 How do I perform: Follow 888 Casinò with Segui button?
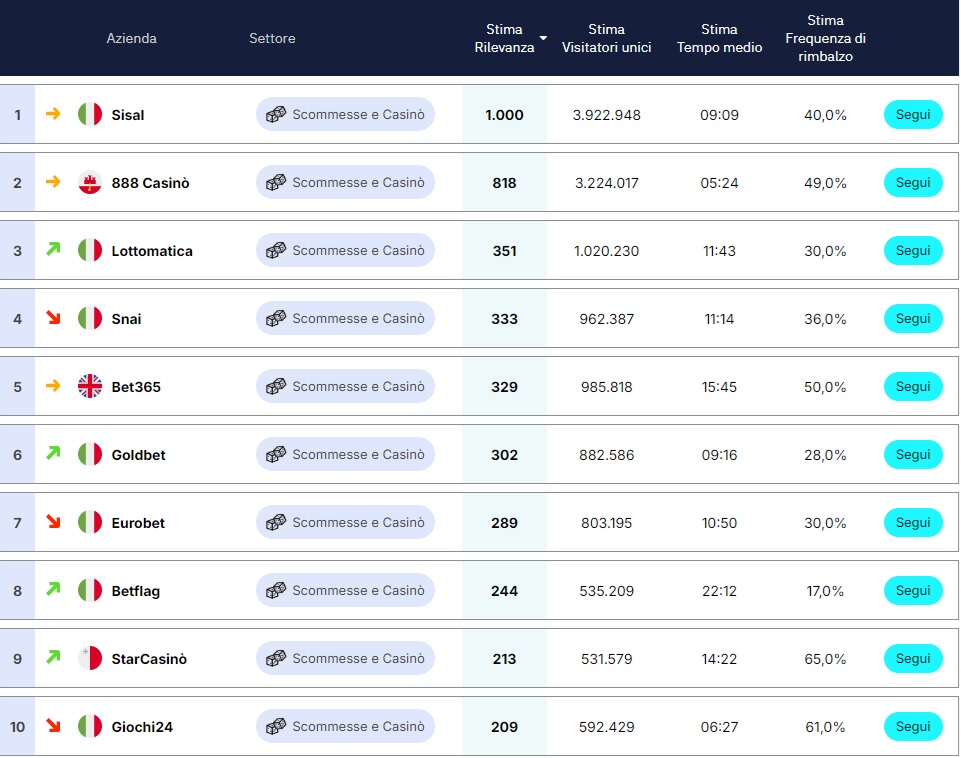tap(913, 183)
